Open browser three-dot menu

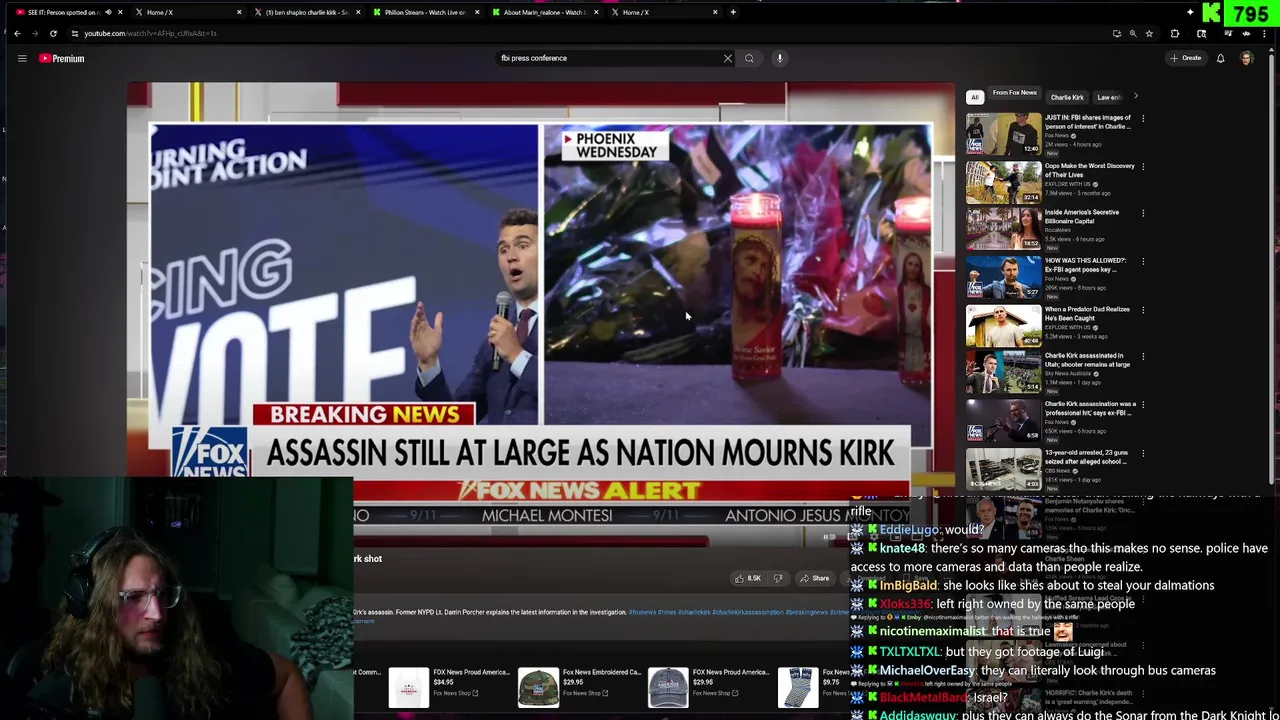pos(1266,33)
